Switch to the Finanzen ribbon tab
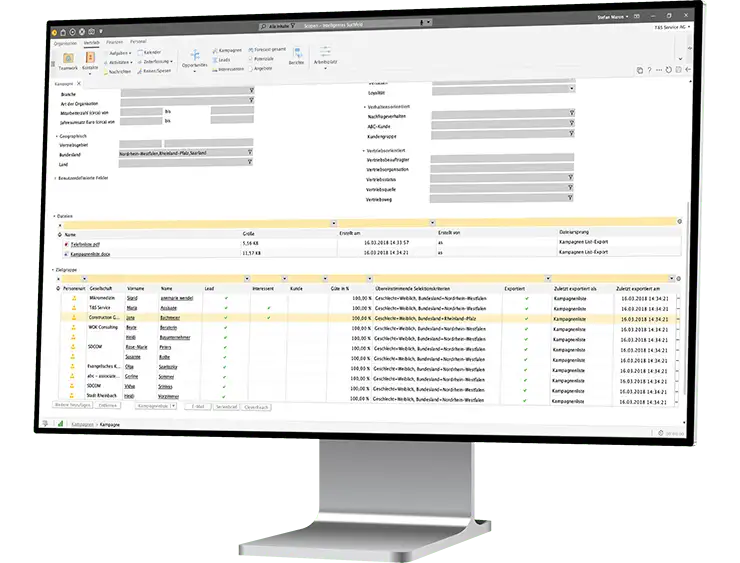The height and width of the screenshot is (563, 740). click(x=114, y=42)
